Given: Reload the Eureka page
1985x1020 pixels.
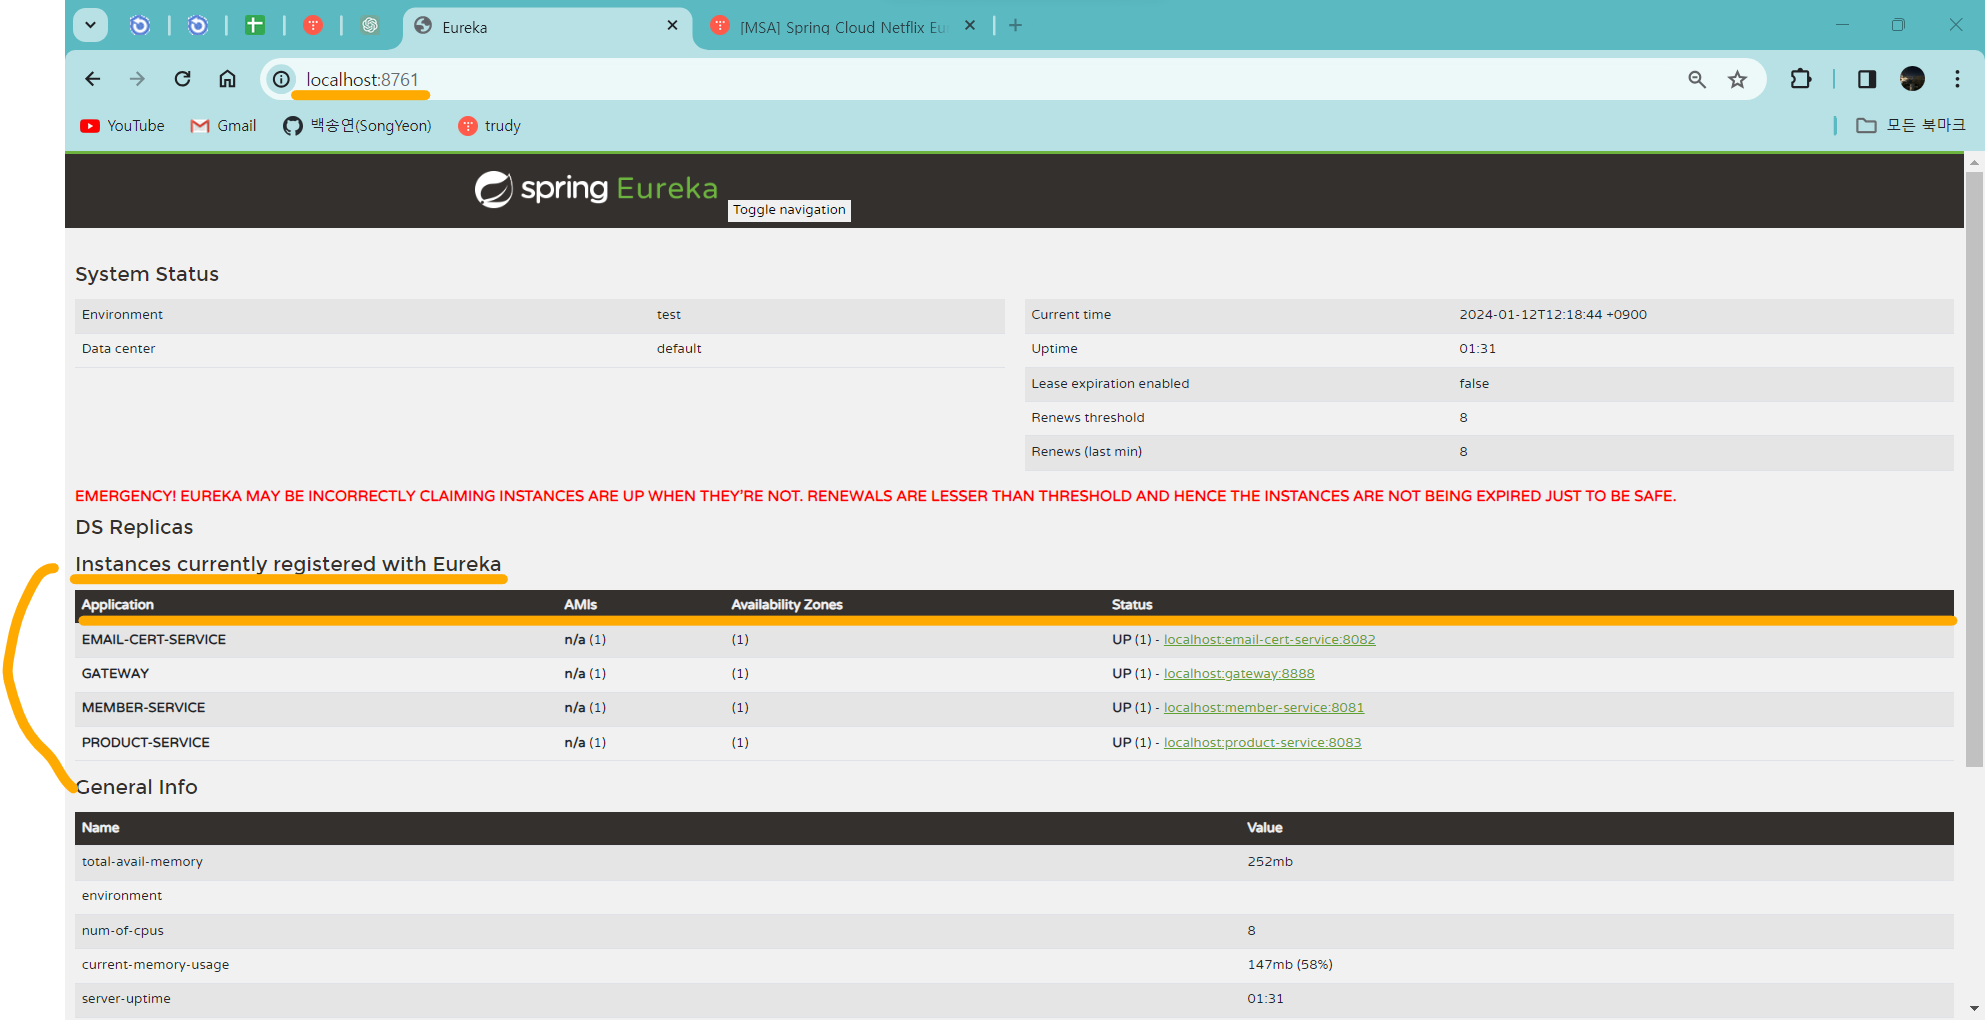Looking at the screenshot, I should pos(182,79).
